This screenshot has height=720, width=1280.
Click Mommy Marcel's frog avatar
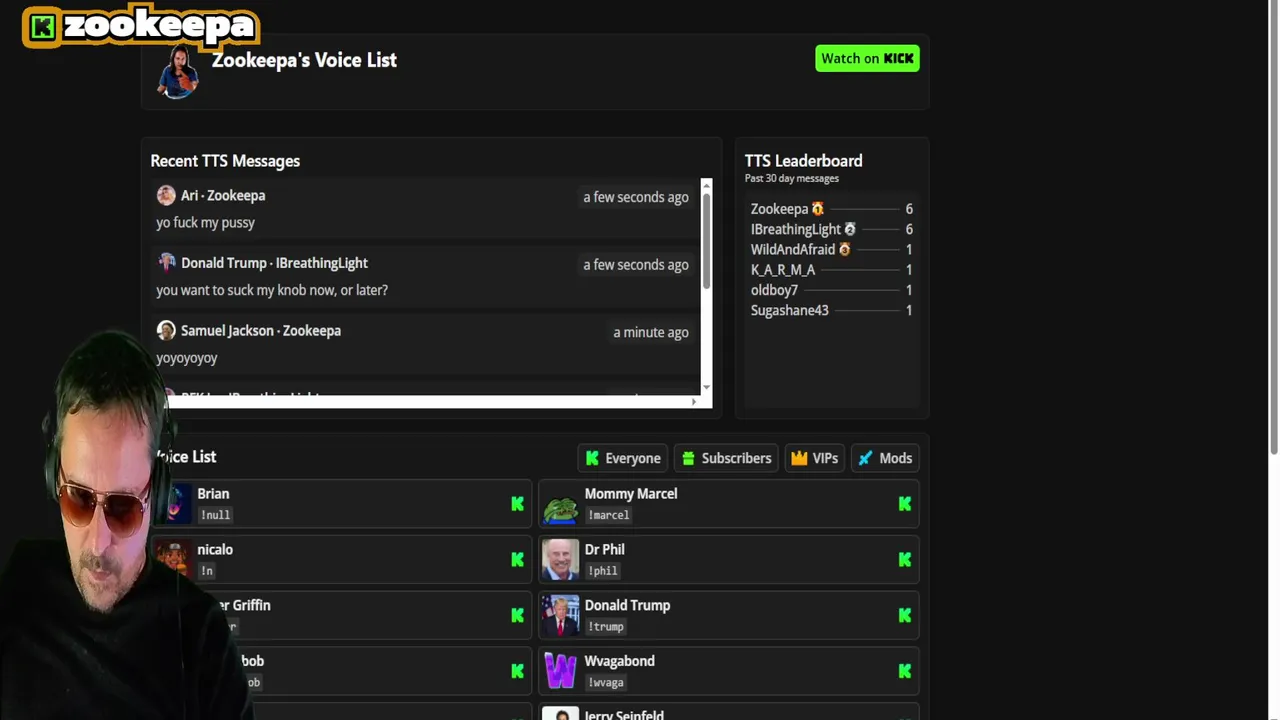560,504
